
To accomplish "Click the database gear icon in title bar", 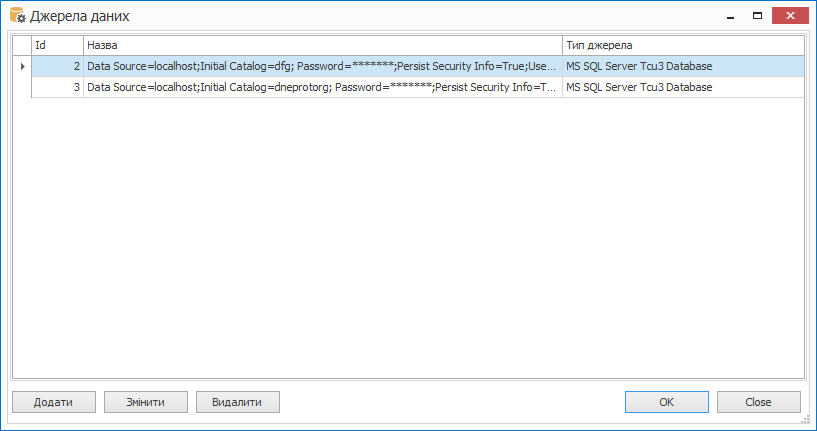I will [18, 16].
